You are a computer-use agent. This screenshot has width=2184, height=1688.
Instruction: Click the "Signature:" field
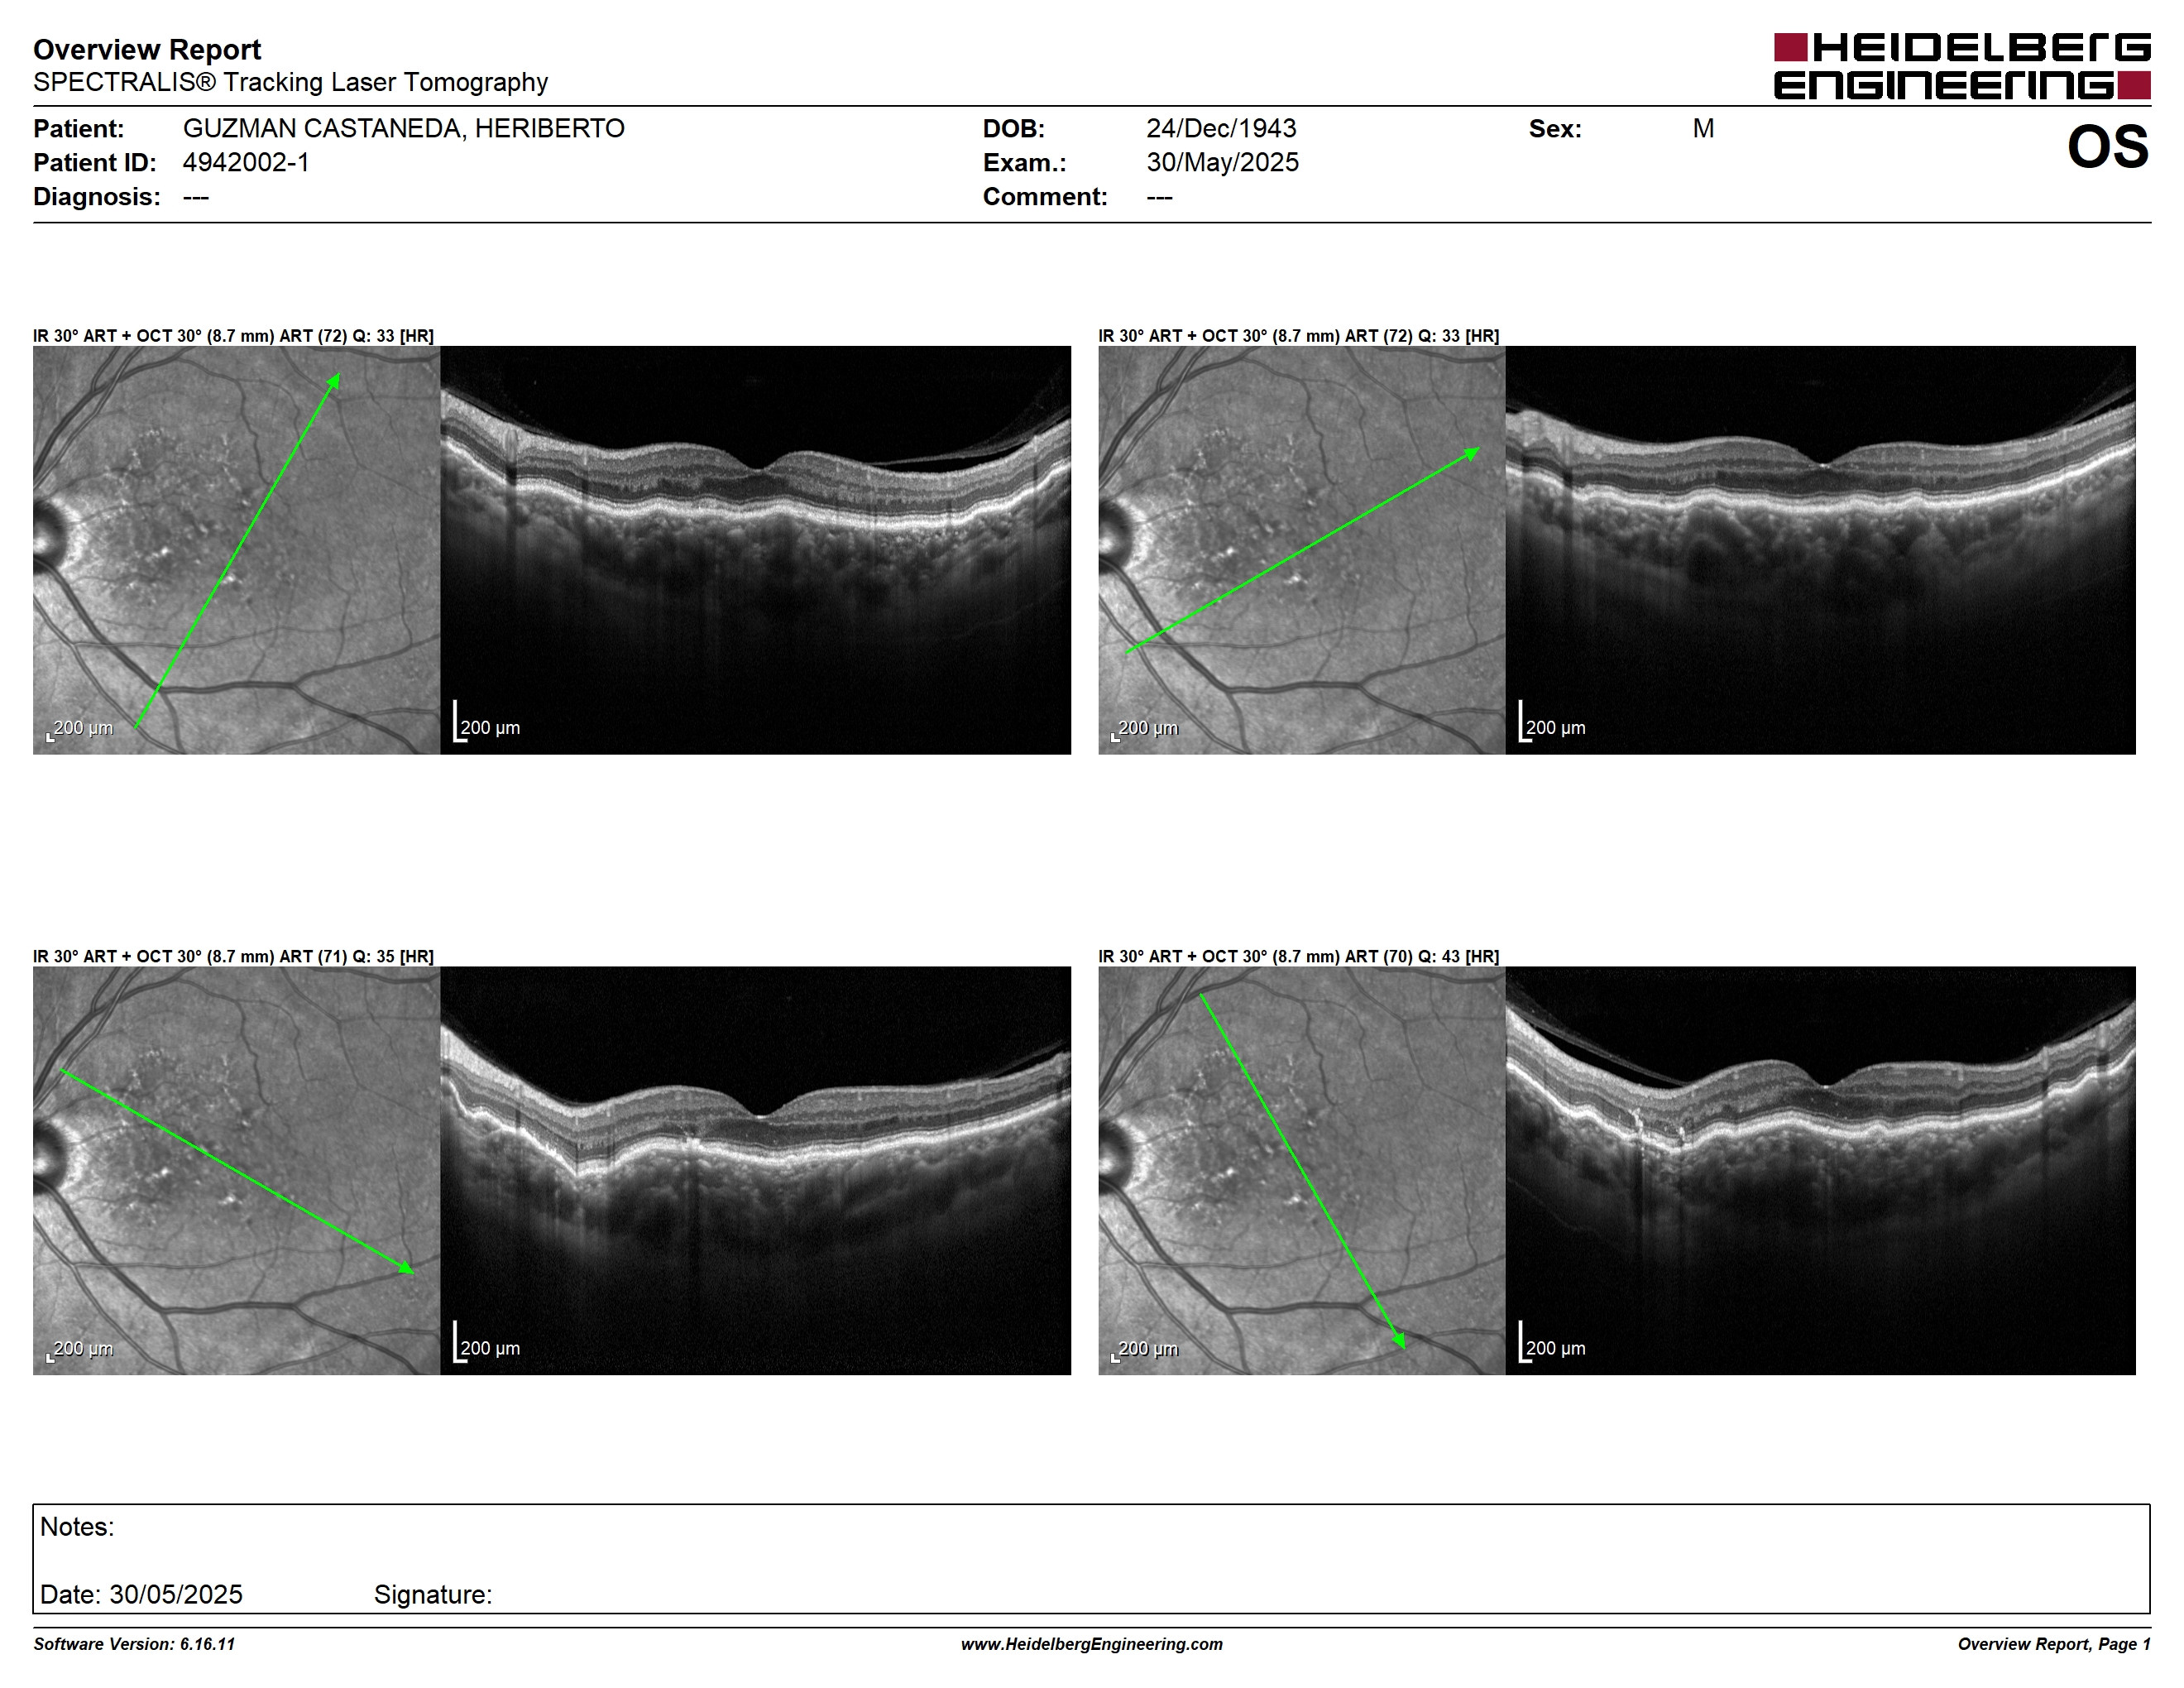[x=433, y=1595]
